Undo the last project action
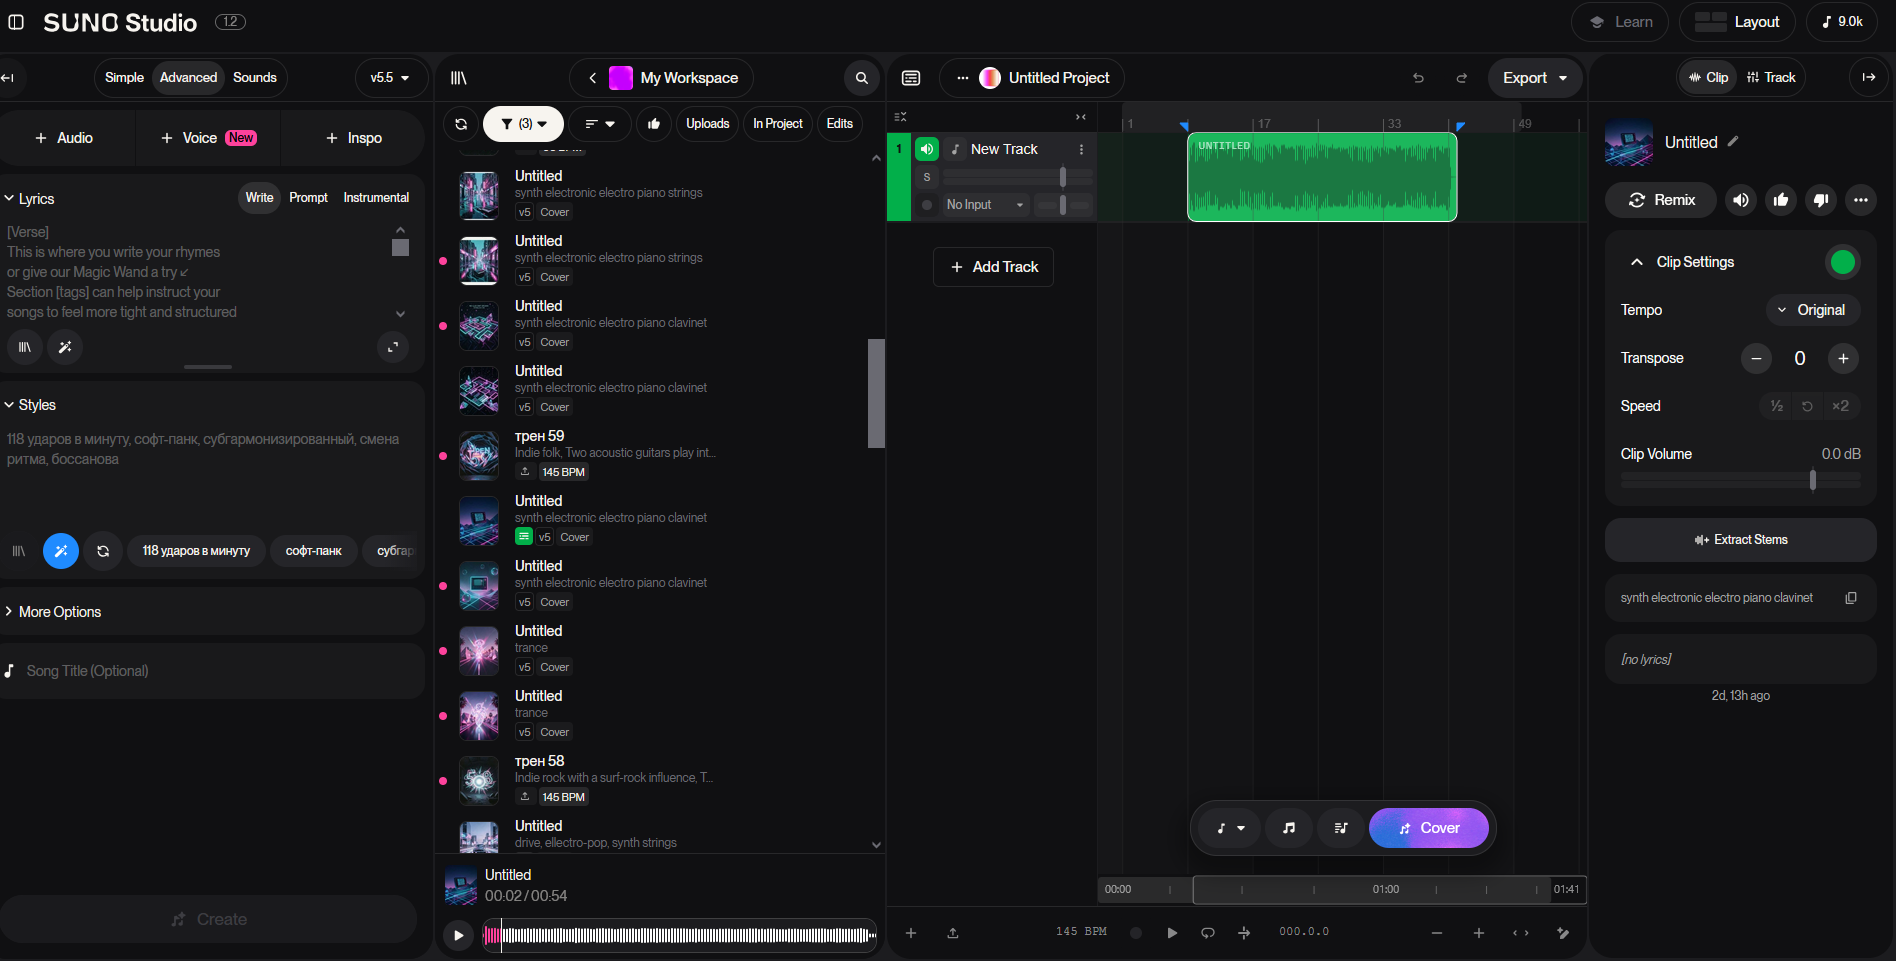Viewport: 1896px width, 961px height. click(x=1418, y=78)
